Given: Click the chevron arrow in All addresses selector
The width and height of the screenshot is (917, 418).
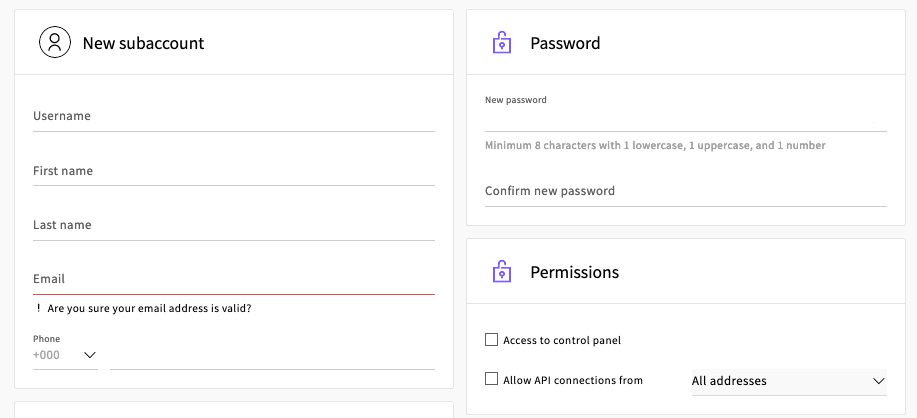Looking at the screenshot, I should (878, 381).
